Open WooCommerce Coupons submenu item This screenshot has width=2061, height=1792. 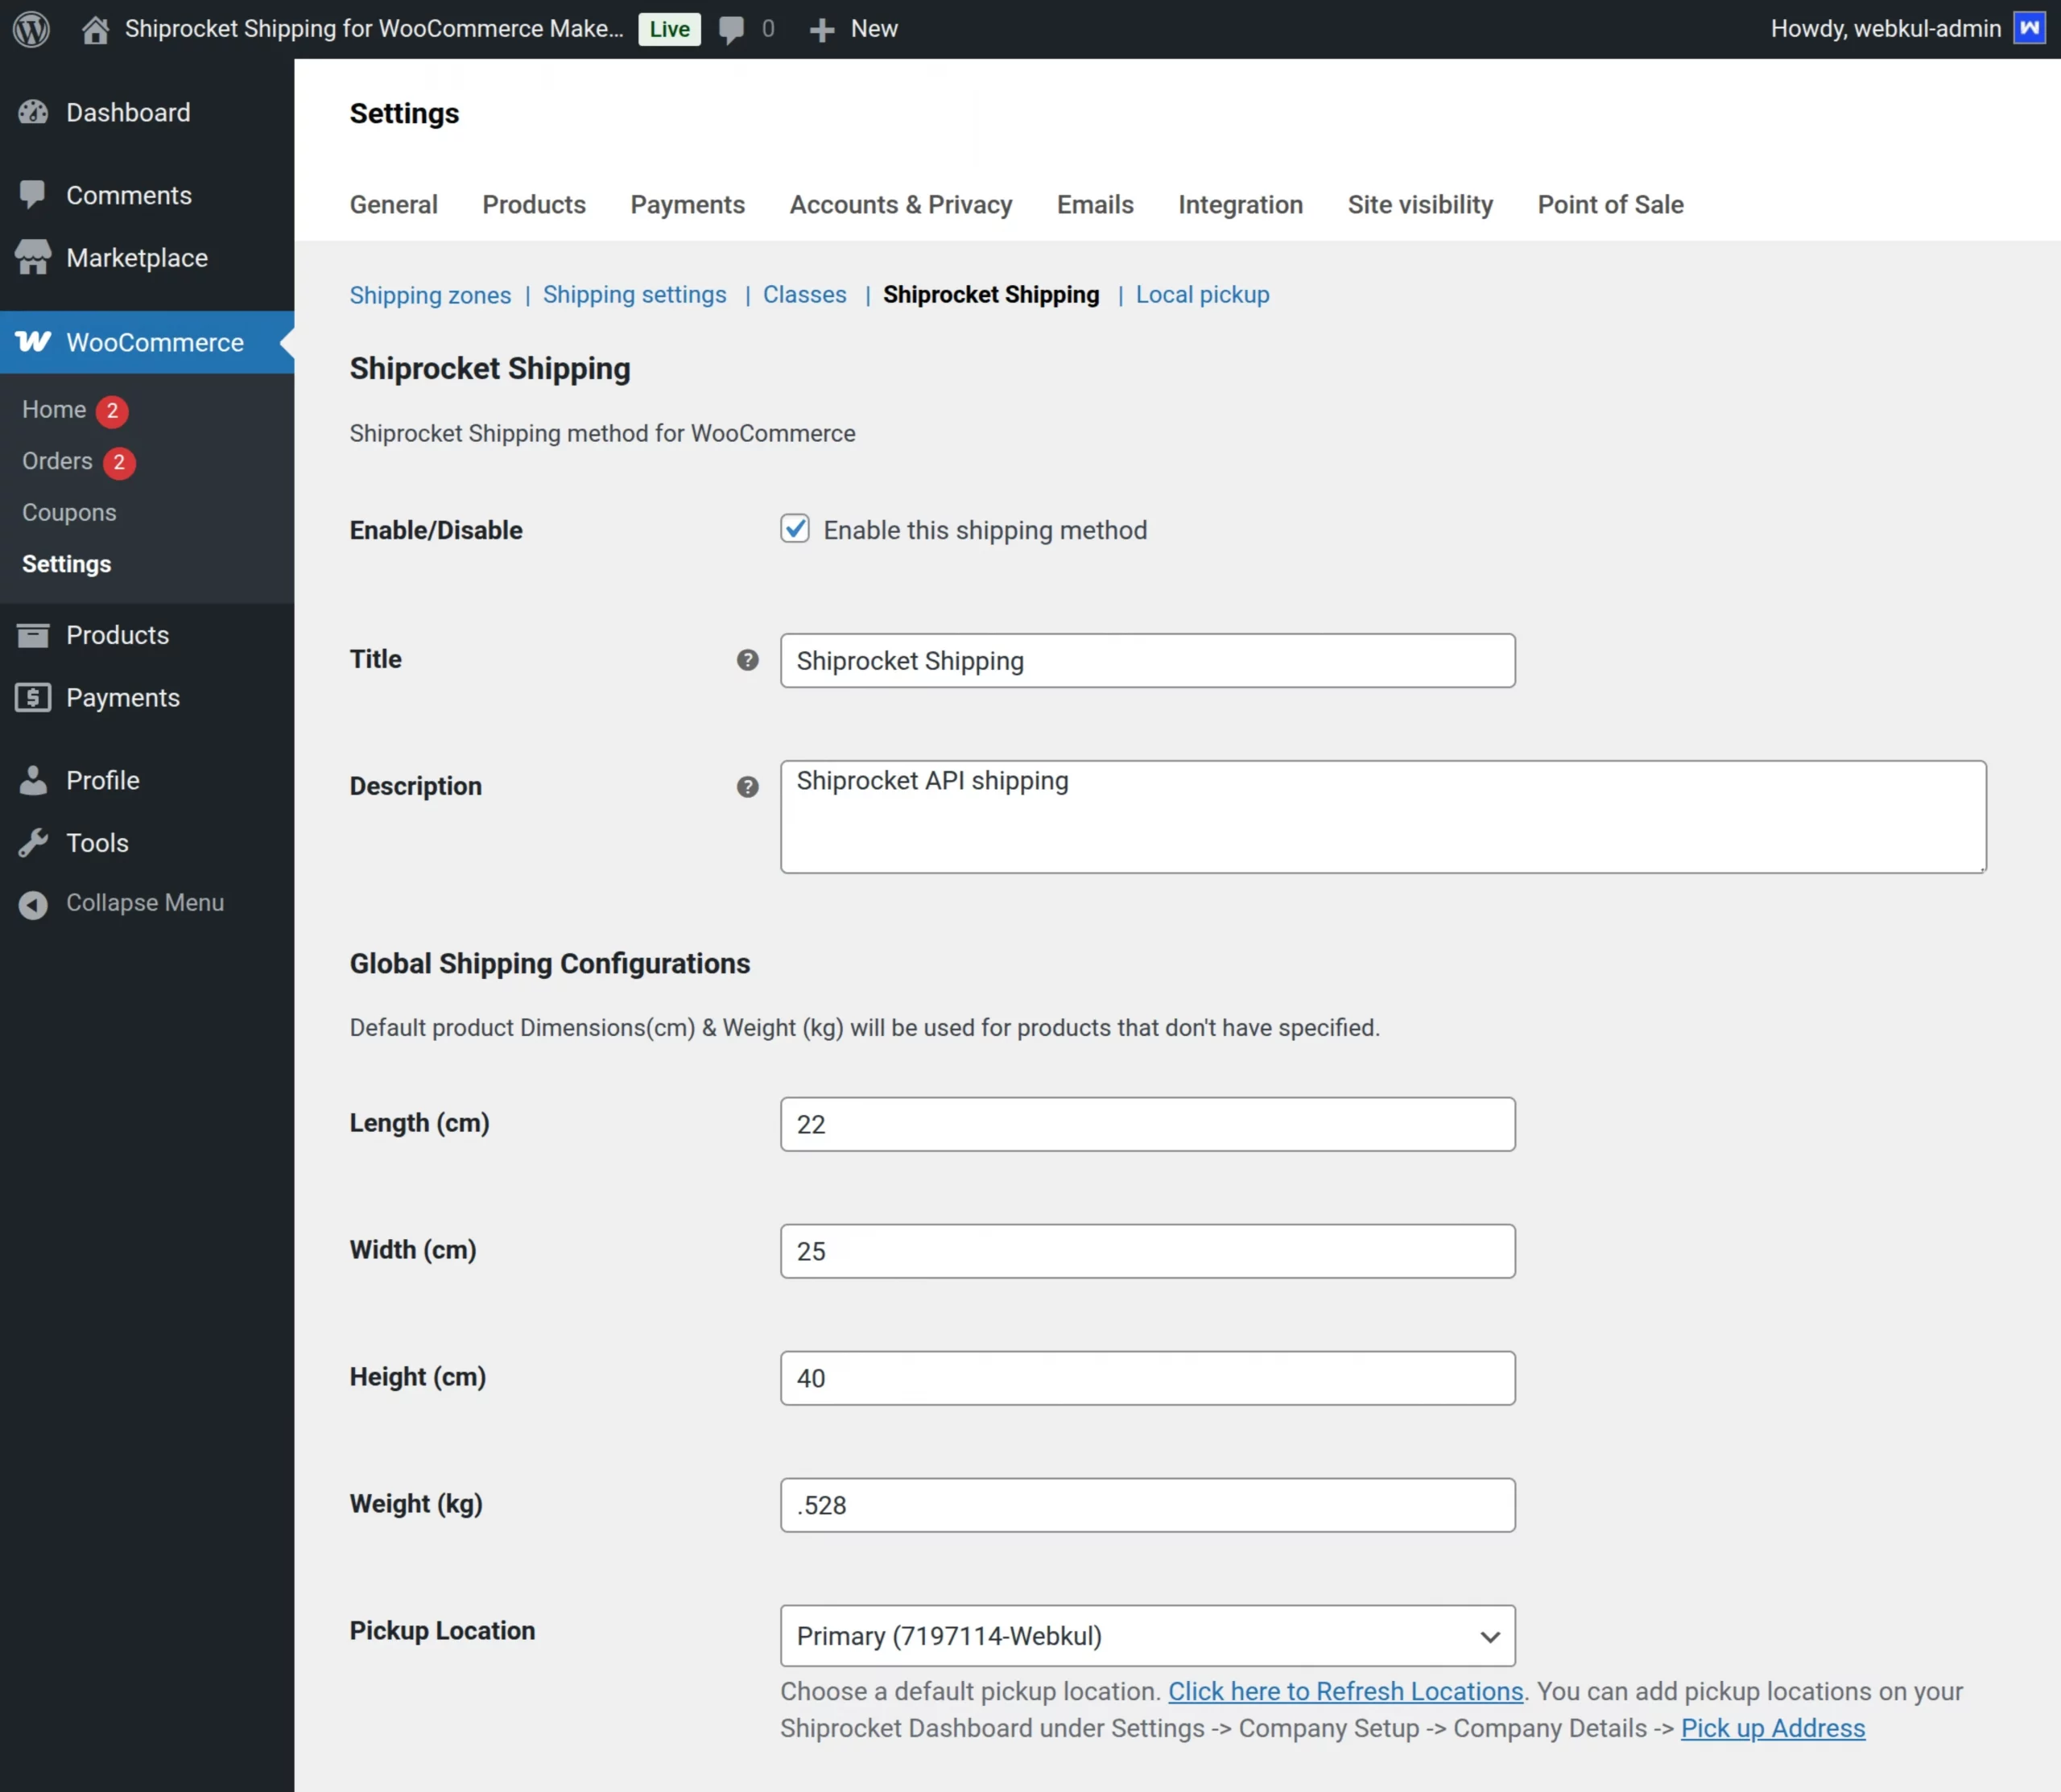(69, 513)
